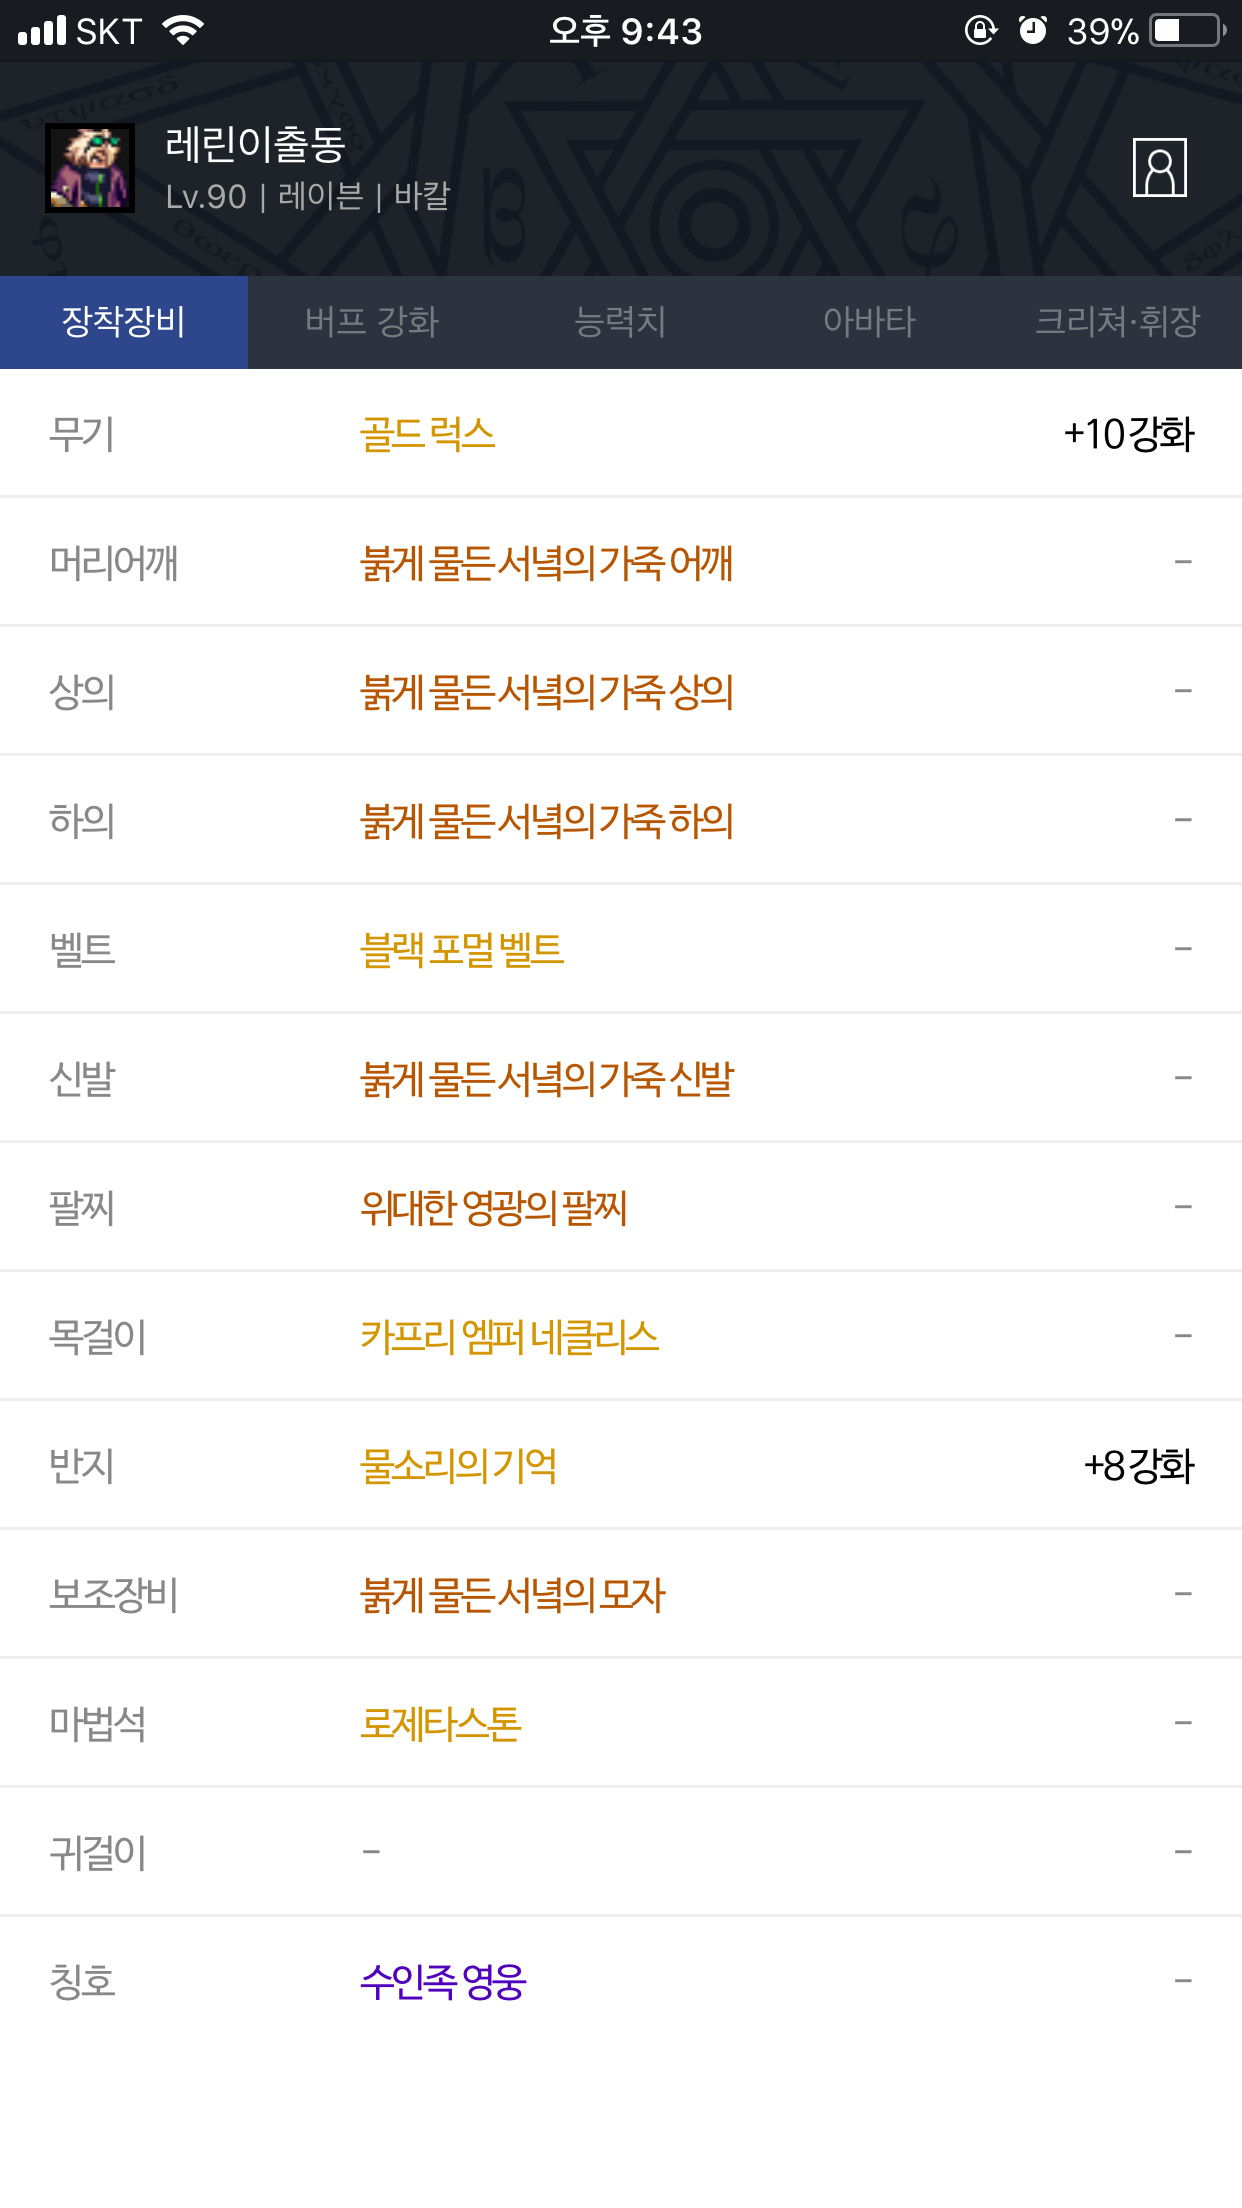The image size is (1242, 2208).
Task: Tap the cellular signal bars icon
Action: coord(42,31)
